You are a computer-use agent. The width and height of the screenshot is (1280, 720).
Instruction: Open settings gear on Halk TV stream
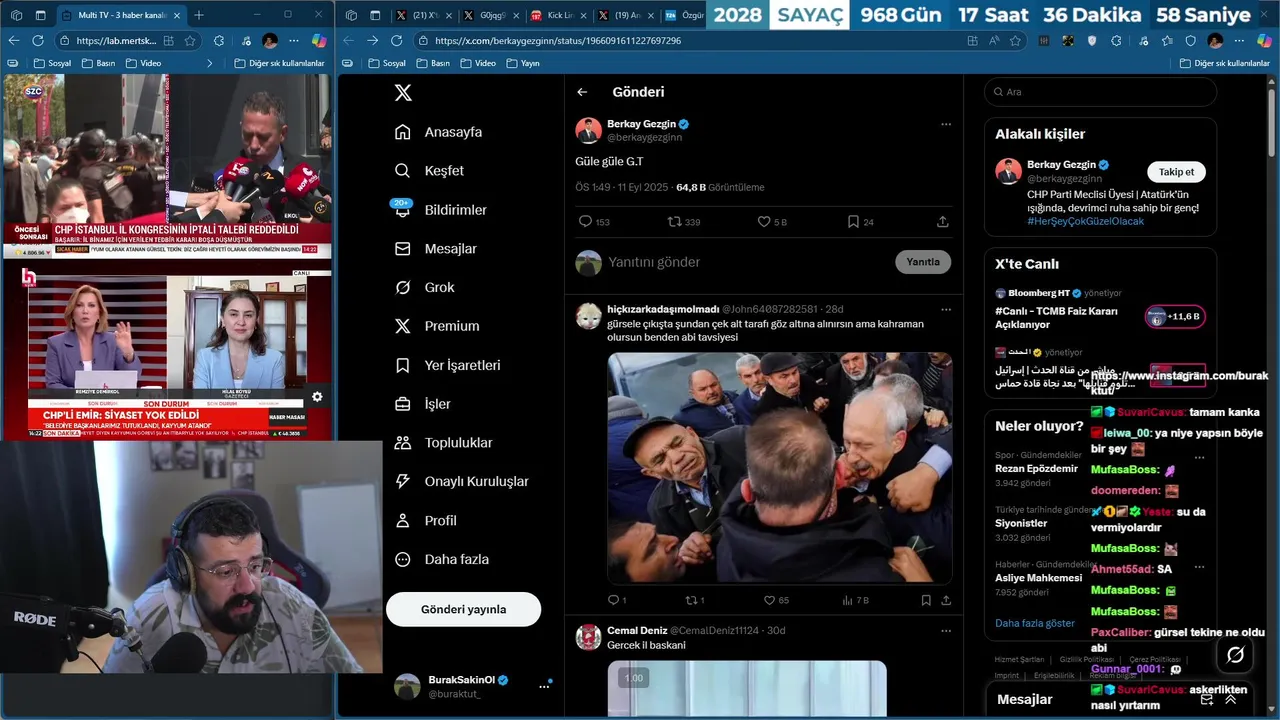[317, 397]
